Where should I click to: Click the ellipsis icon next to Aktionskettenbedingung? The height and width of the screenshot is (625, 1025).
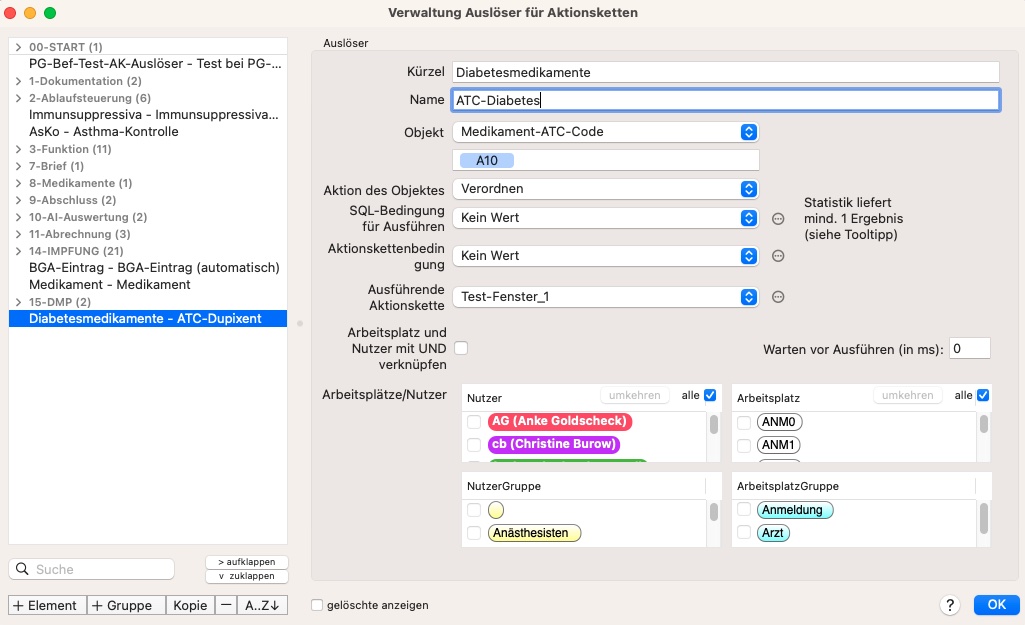click(x=778, y=256)
